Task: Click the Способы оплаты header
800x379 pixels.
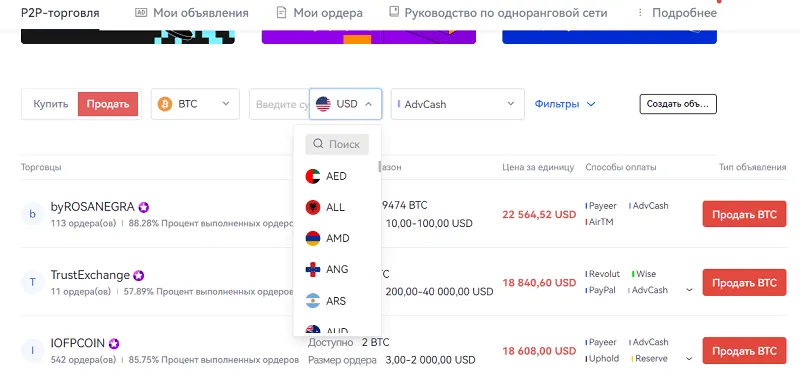Action: [x=621, y=167]
